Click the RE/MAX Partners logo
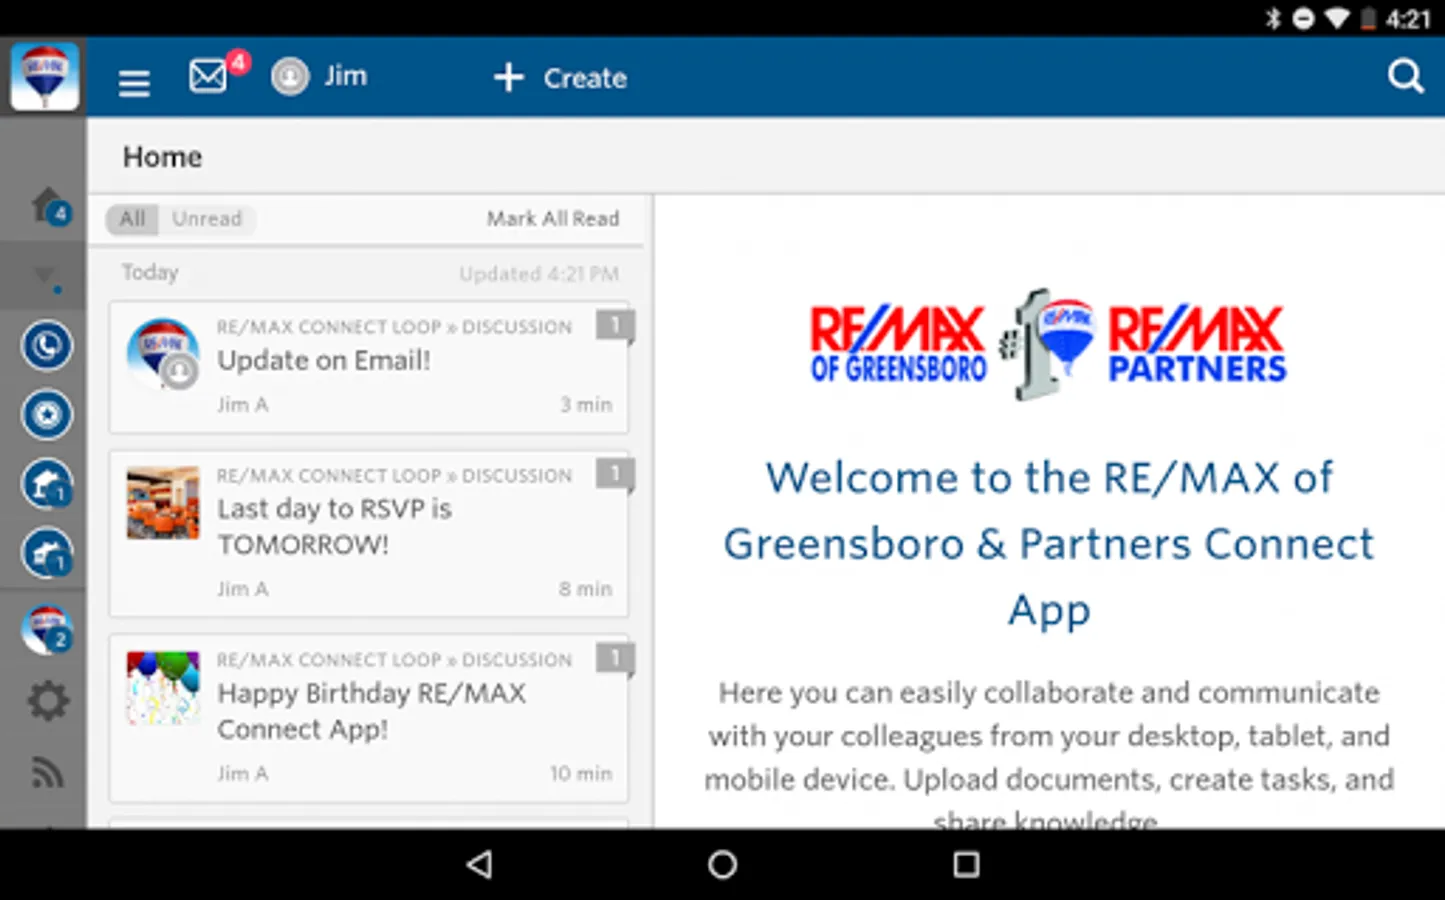The image size is (1445, 900). click(x=1197, y=344)
